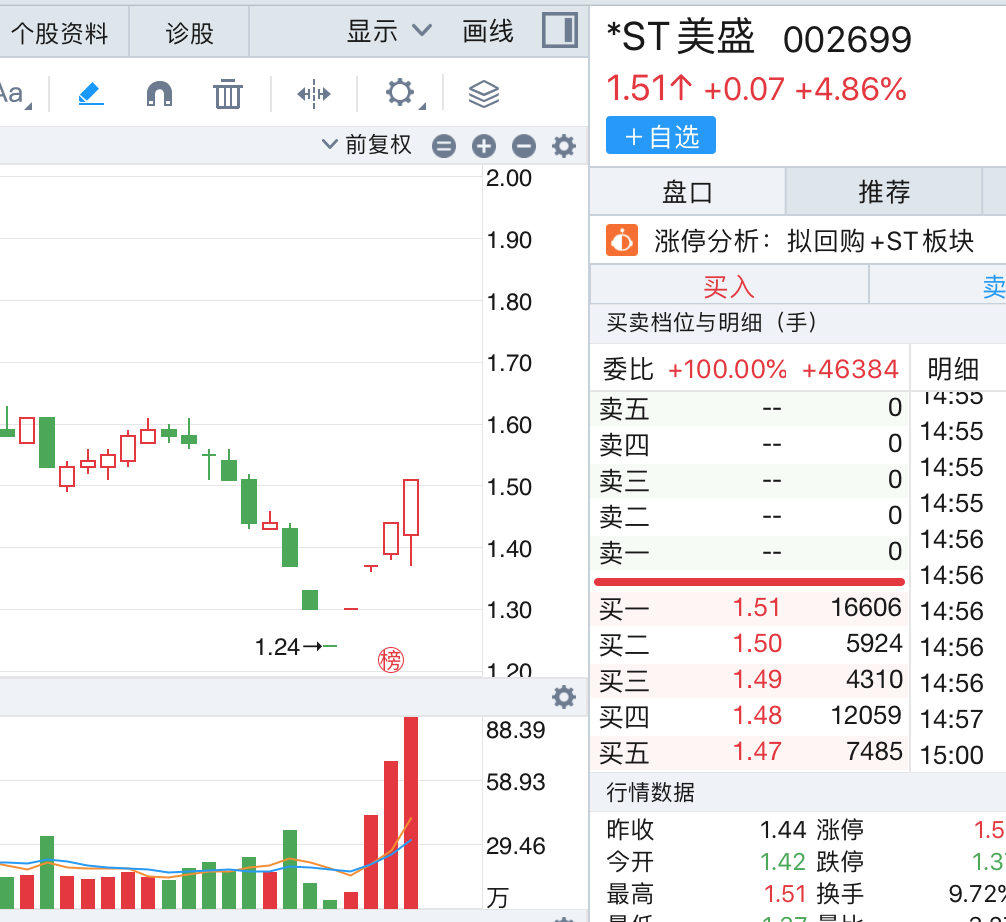Click the orange 涨停分析 icon
1006x922 pixels.
622,241
